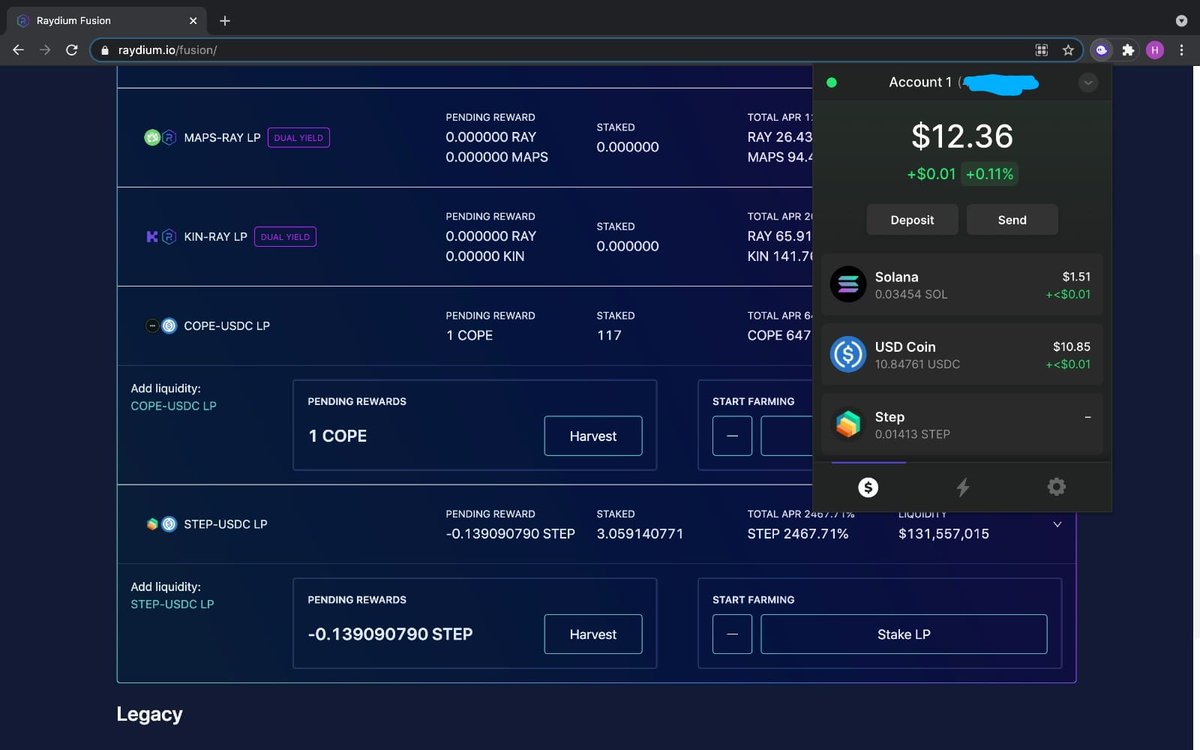Click the 0.03454 SOL amount
The image size is (1200, 750).
click(x=911, y=294)
